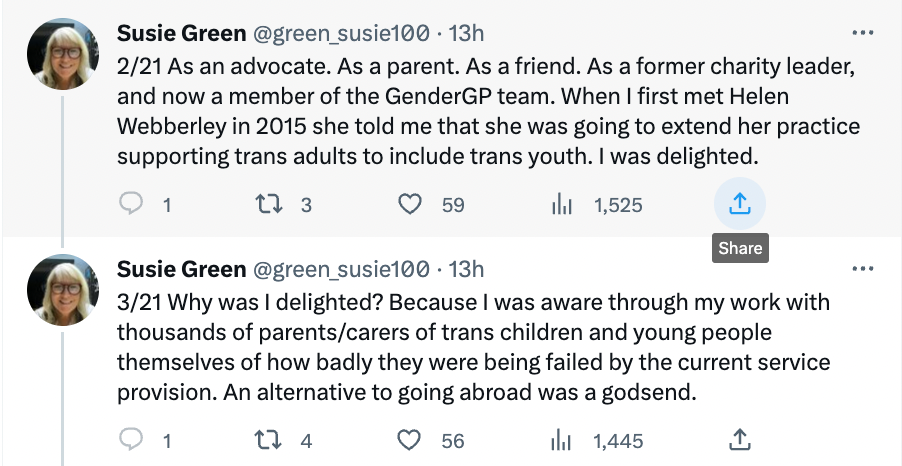Screen dimensions: 902x466
Task: View analytics for the 2/21 tweet
Action: click(562, 205)
